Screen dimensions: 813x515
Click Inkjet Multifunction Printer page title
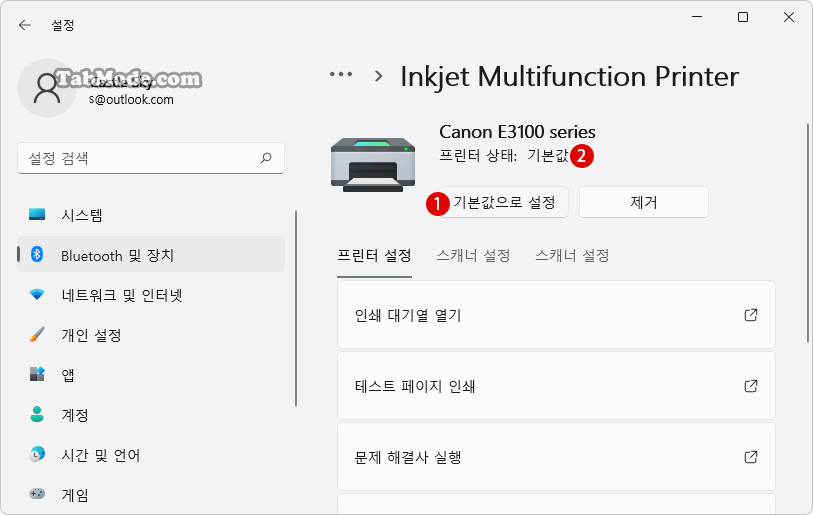click(569, 77)
